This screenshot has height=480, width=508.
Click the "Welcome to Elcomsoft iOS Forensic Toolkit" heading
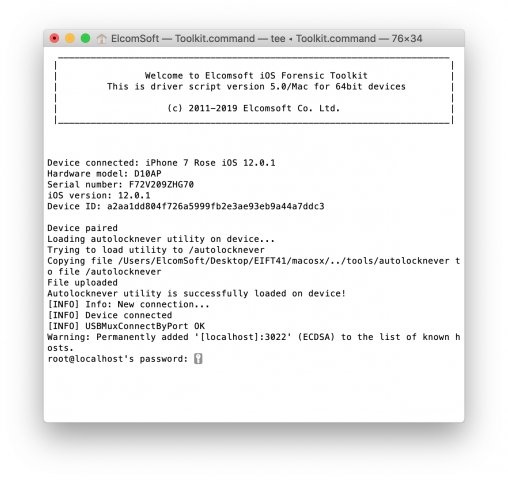[x=256, y=76]
